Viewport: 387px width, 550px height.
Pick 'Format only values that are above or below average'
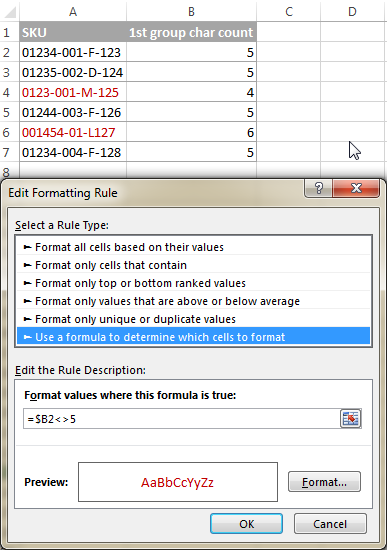193,301
